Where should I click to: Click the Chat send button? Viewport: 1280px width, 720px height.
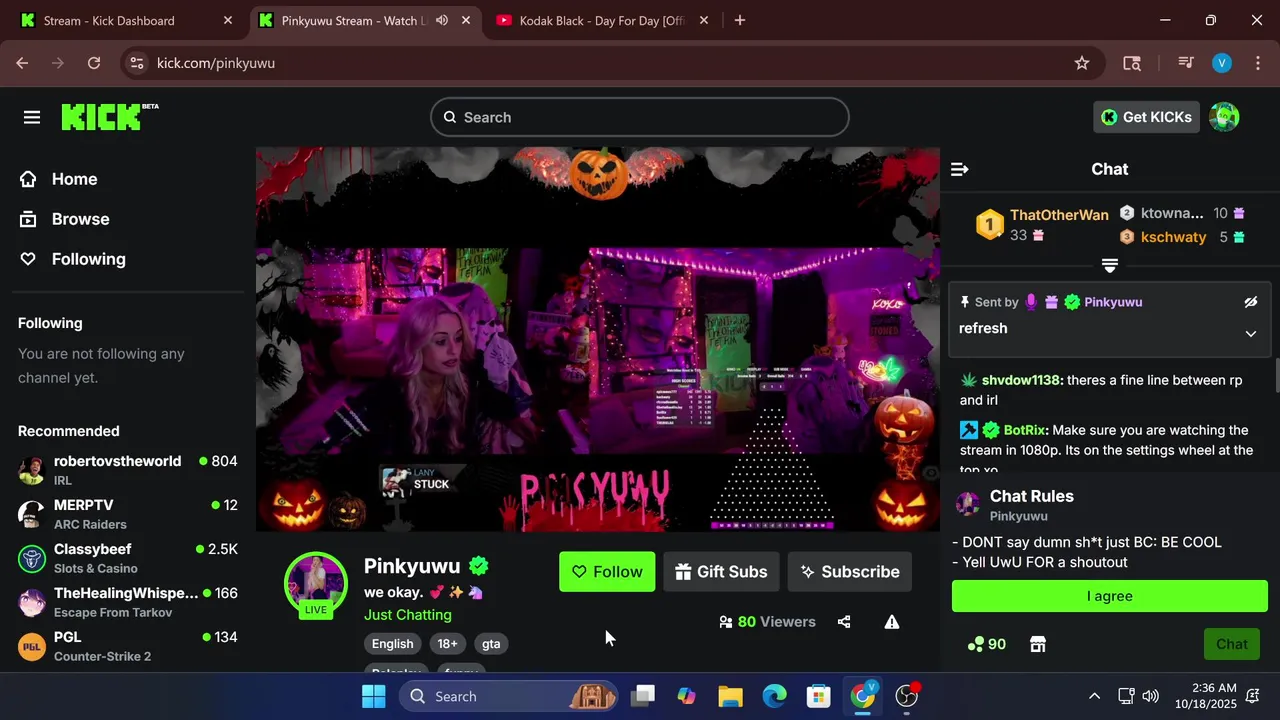(x=1232, y=645)
